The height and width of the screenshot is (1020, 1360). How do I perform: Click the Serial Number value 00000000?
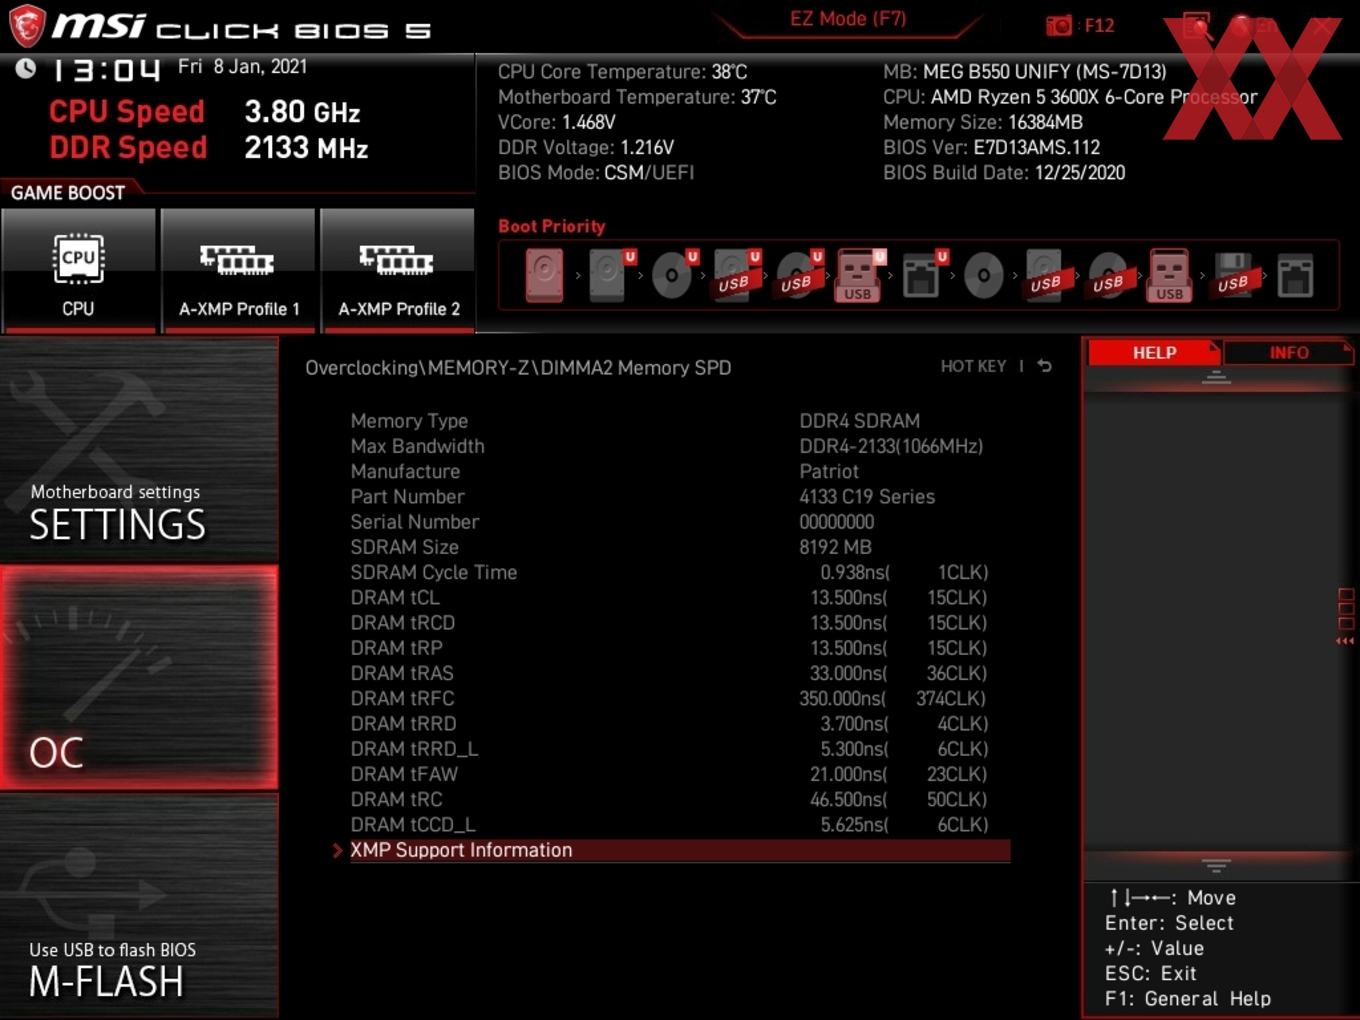(x=837, y=522)
